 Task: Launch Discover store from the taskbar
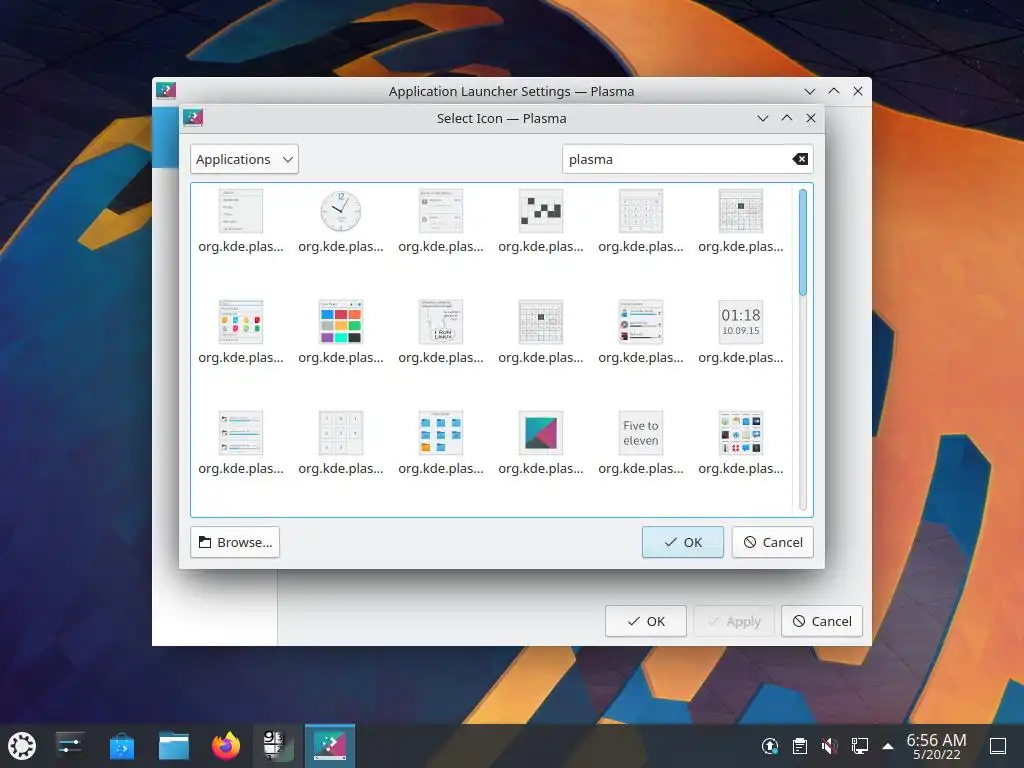click(x=121, y=746)
